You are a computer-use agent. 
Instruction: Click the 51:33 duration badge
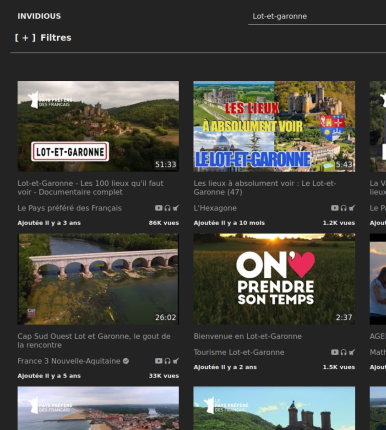[166, 164]
